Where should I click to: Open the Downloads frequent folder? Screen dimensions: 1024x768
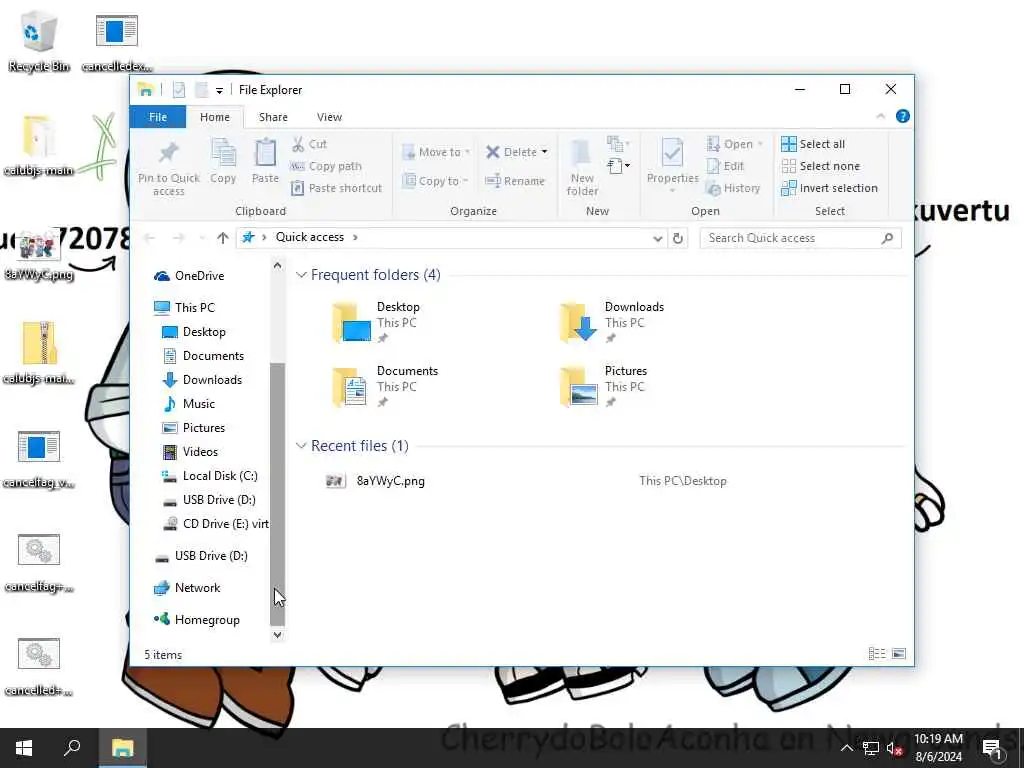click(x=612, y=322)
